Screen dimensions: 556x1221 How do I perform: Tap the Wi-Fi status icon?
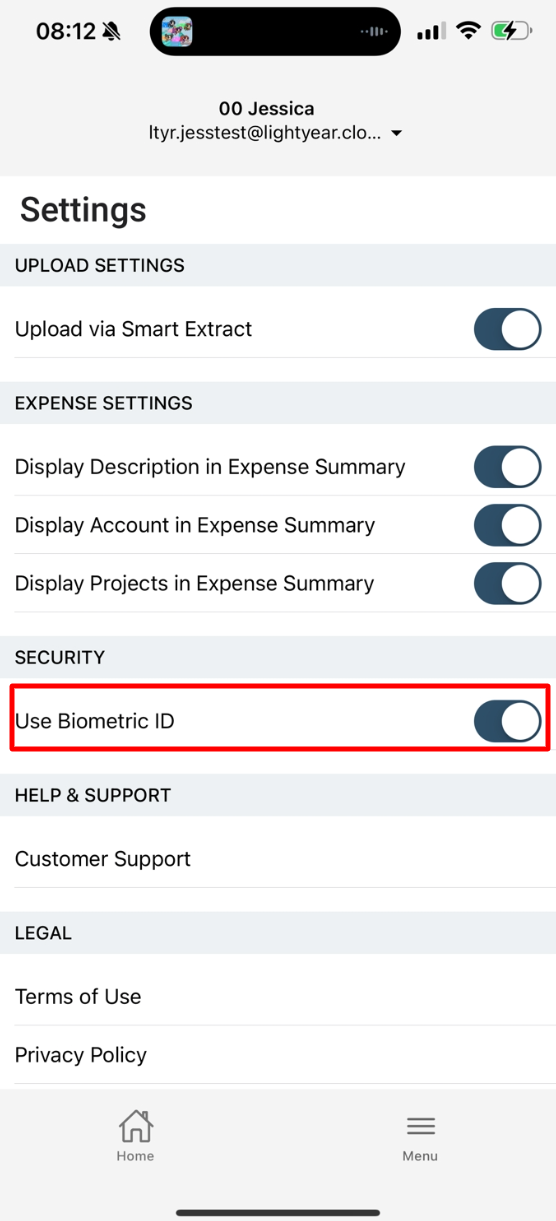pyautogui.click(x=468, y=31)
